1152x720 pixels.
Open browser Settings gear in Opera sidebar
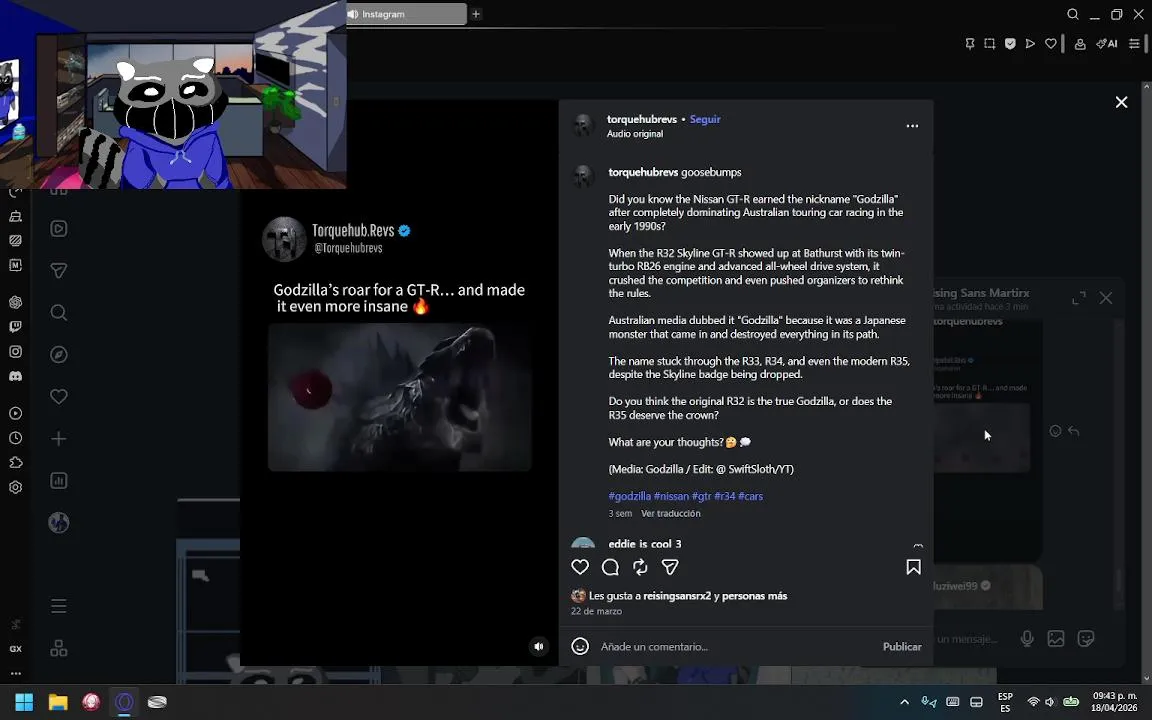[15, 487]
